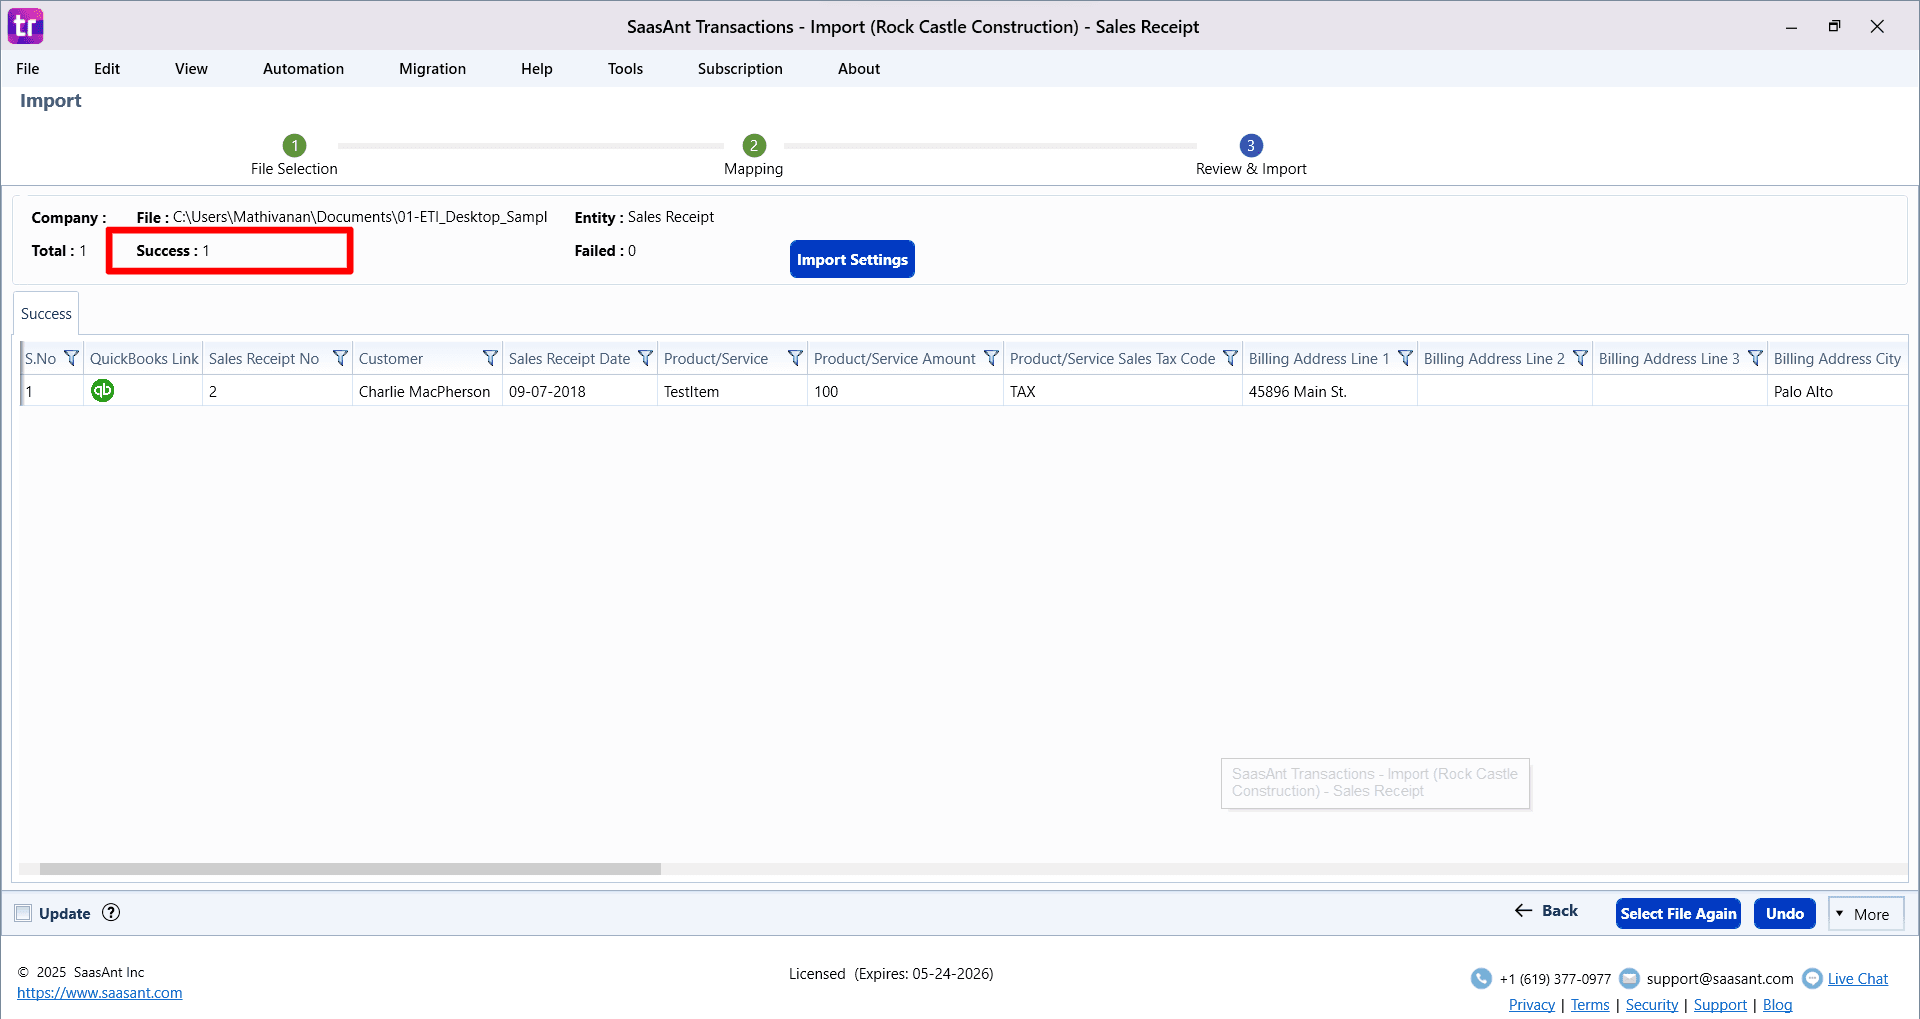1920x1019 pixels.
Task: Open the Automation menu
Action: click(303, 69)
